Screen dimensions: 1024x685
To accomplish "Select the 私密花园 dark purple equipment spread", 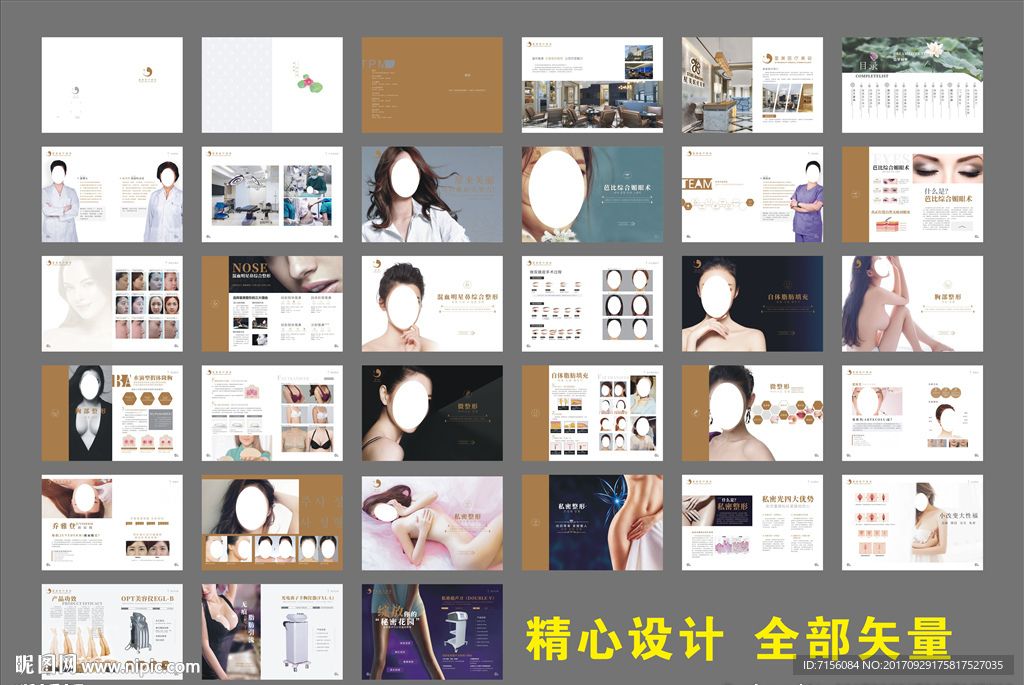I will (432, 630).
